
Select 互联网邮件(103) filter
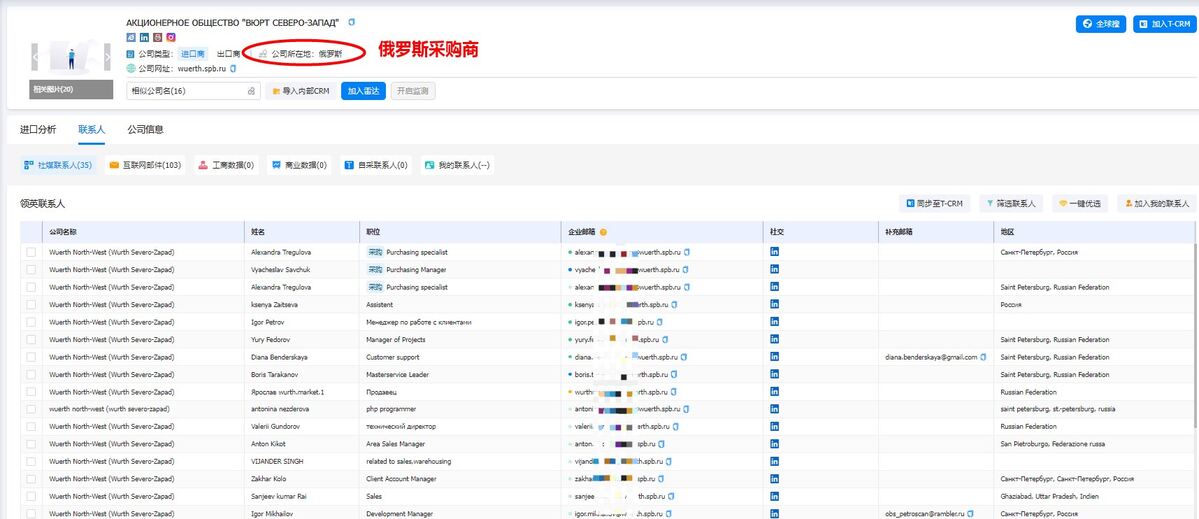(x=145, y=164)
